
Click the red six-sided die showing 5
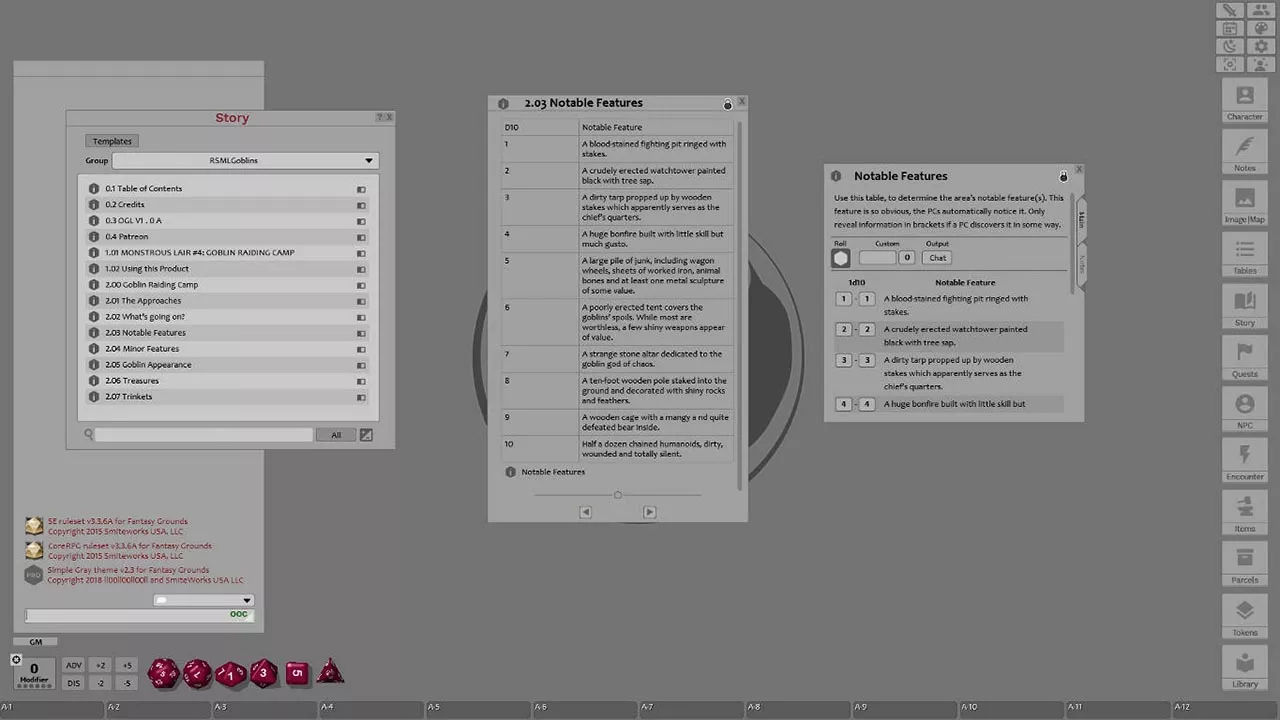[x=297, y=673]
